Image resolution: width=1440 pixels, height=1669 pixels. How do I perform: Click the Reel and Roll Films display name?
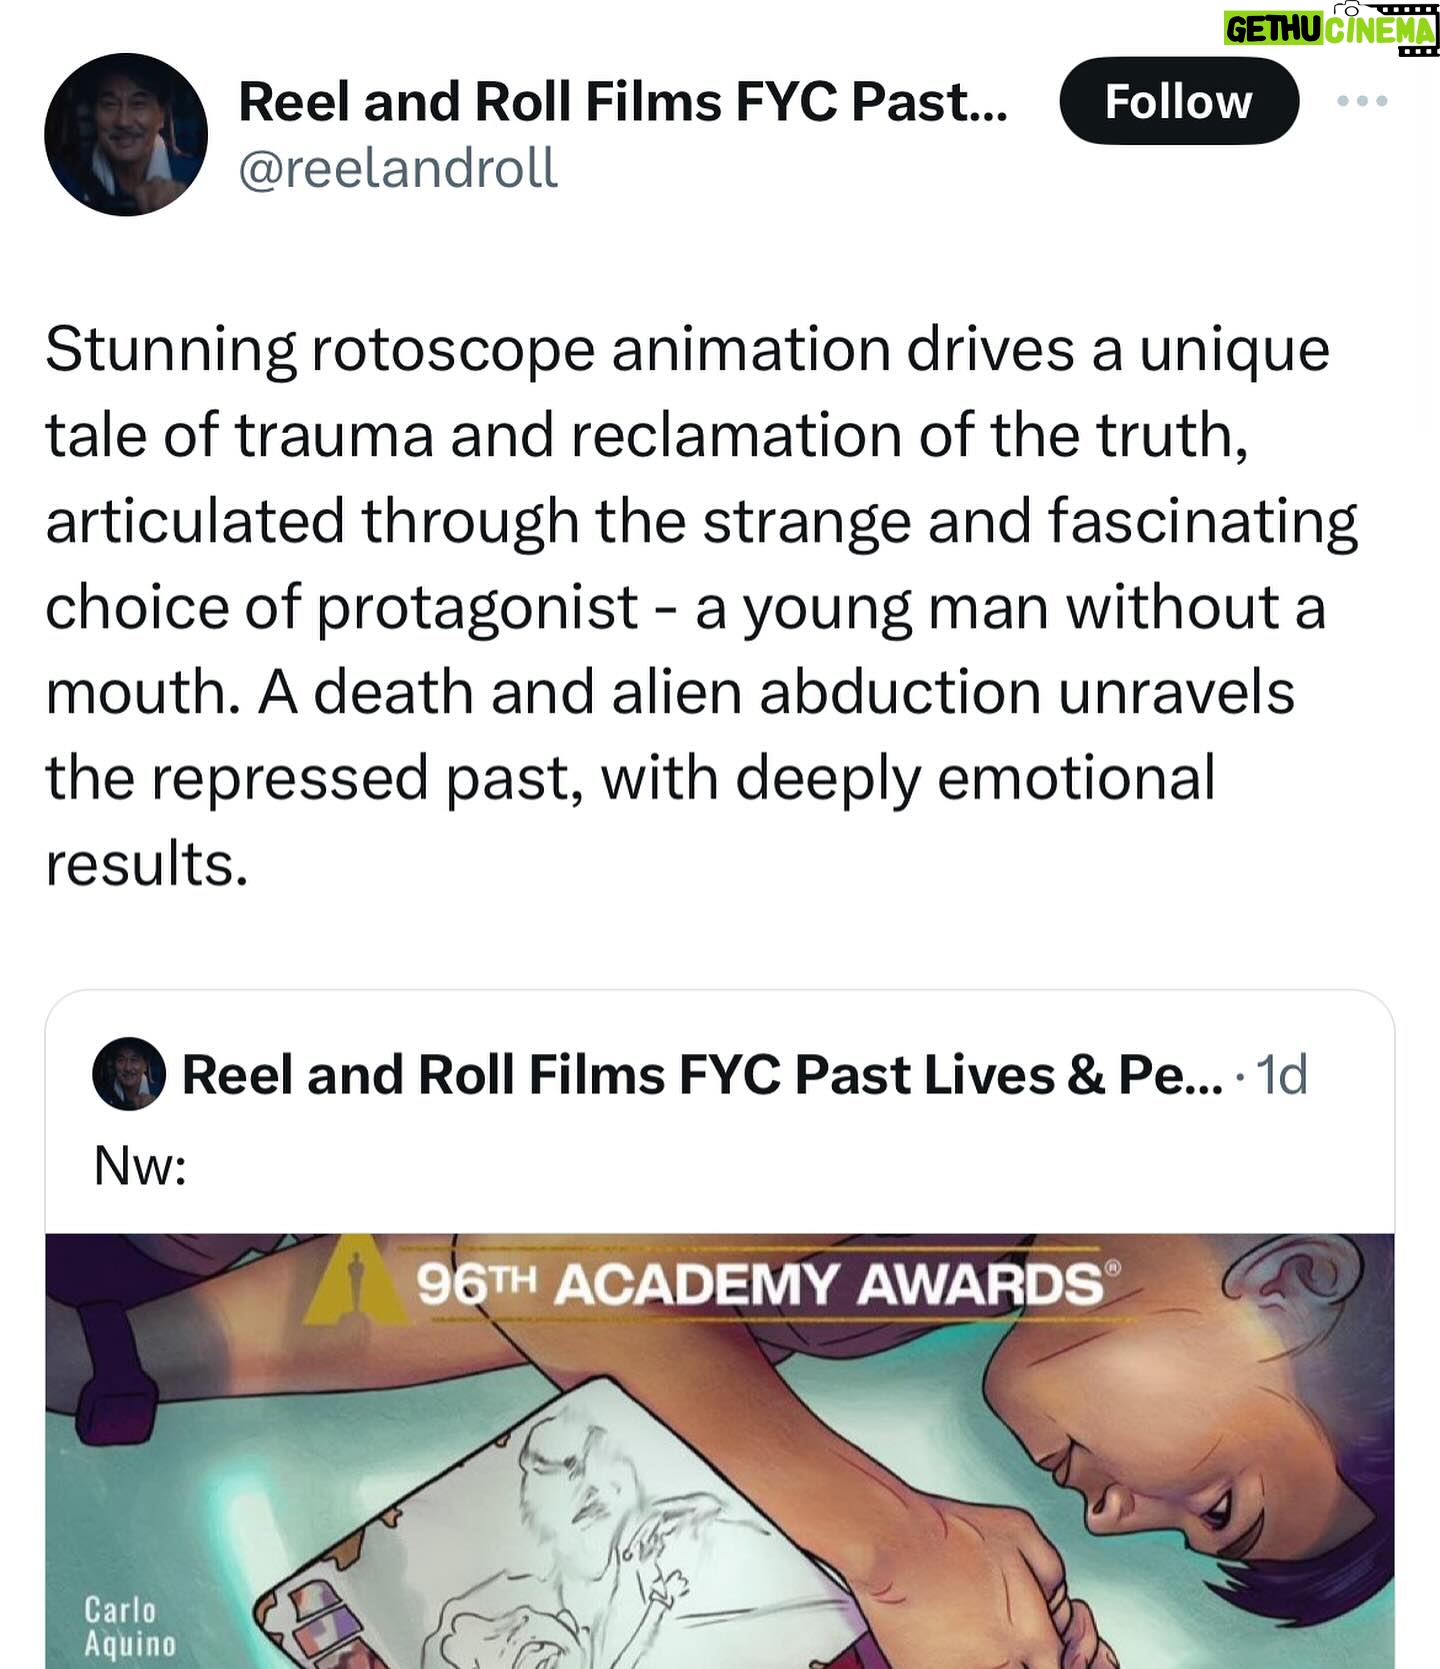click(x=622, y=102)
